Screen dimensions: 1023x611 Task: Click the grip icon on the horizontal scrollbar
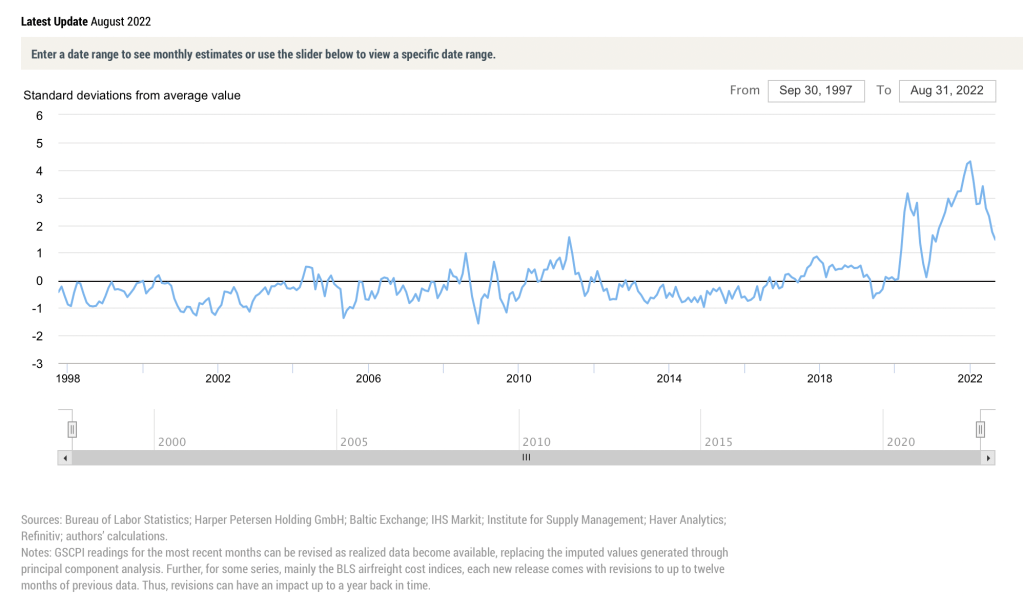526,458
